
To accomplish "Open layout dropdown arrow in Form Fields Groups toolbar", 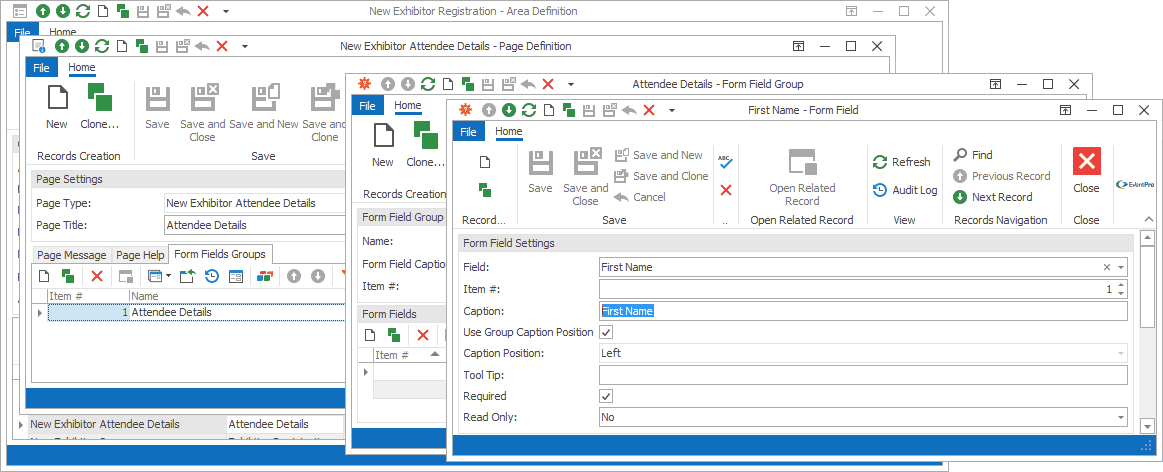I will pos(170,276).
